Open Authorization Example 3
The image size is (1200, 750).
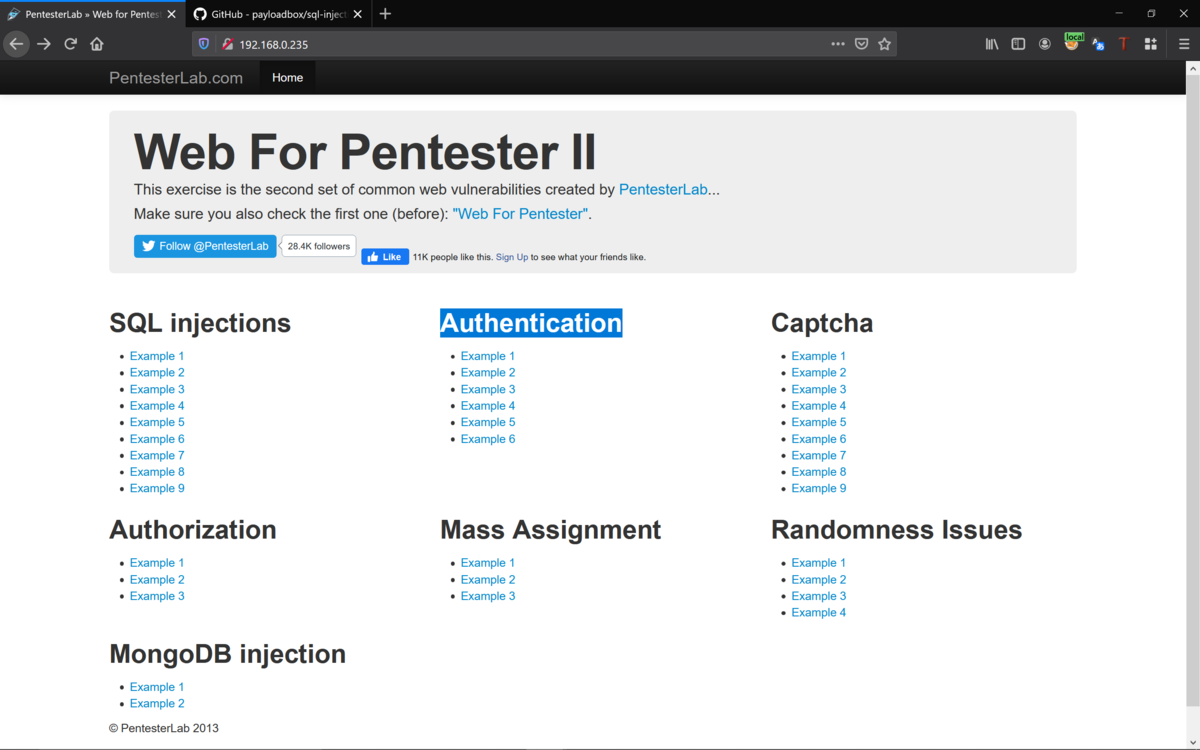(x=157, y=596)
